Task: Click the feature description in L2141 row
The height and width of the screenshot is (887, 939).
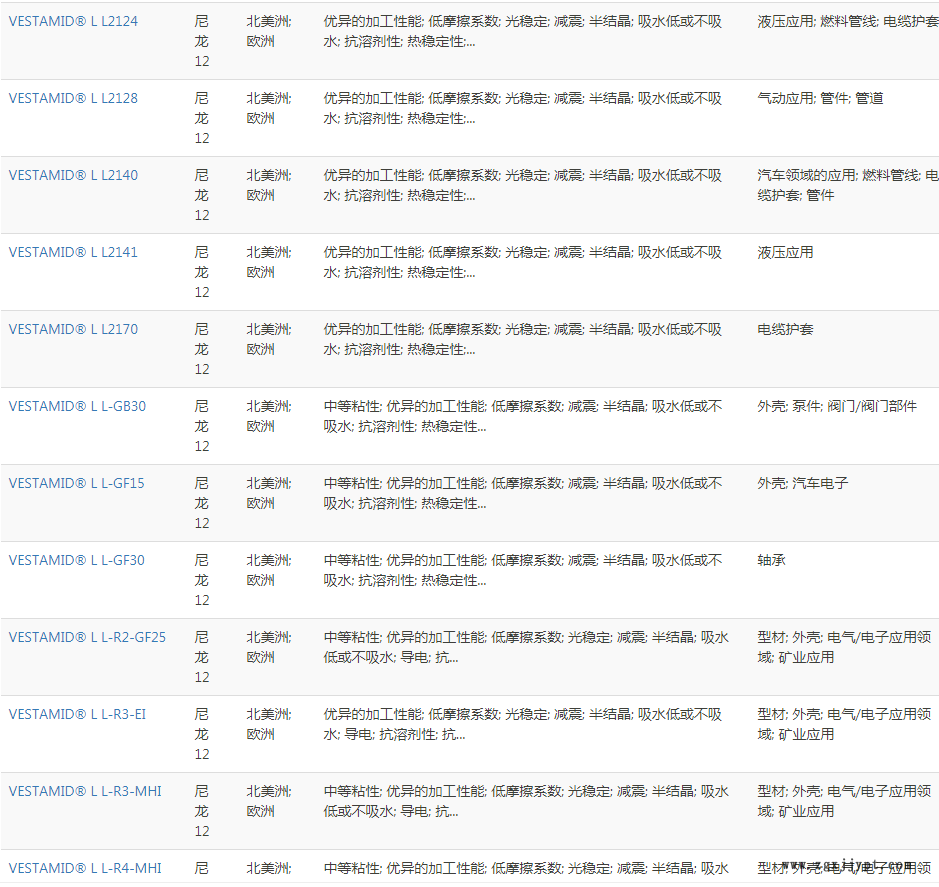Action: pyautogui.click(x=523, y=262)
